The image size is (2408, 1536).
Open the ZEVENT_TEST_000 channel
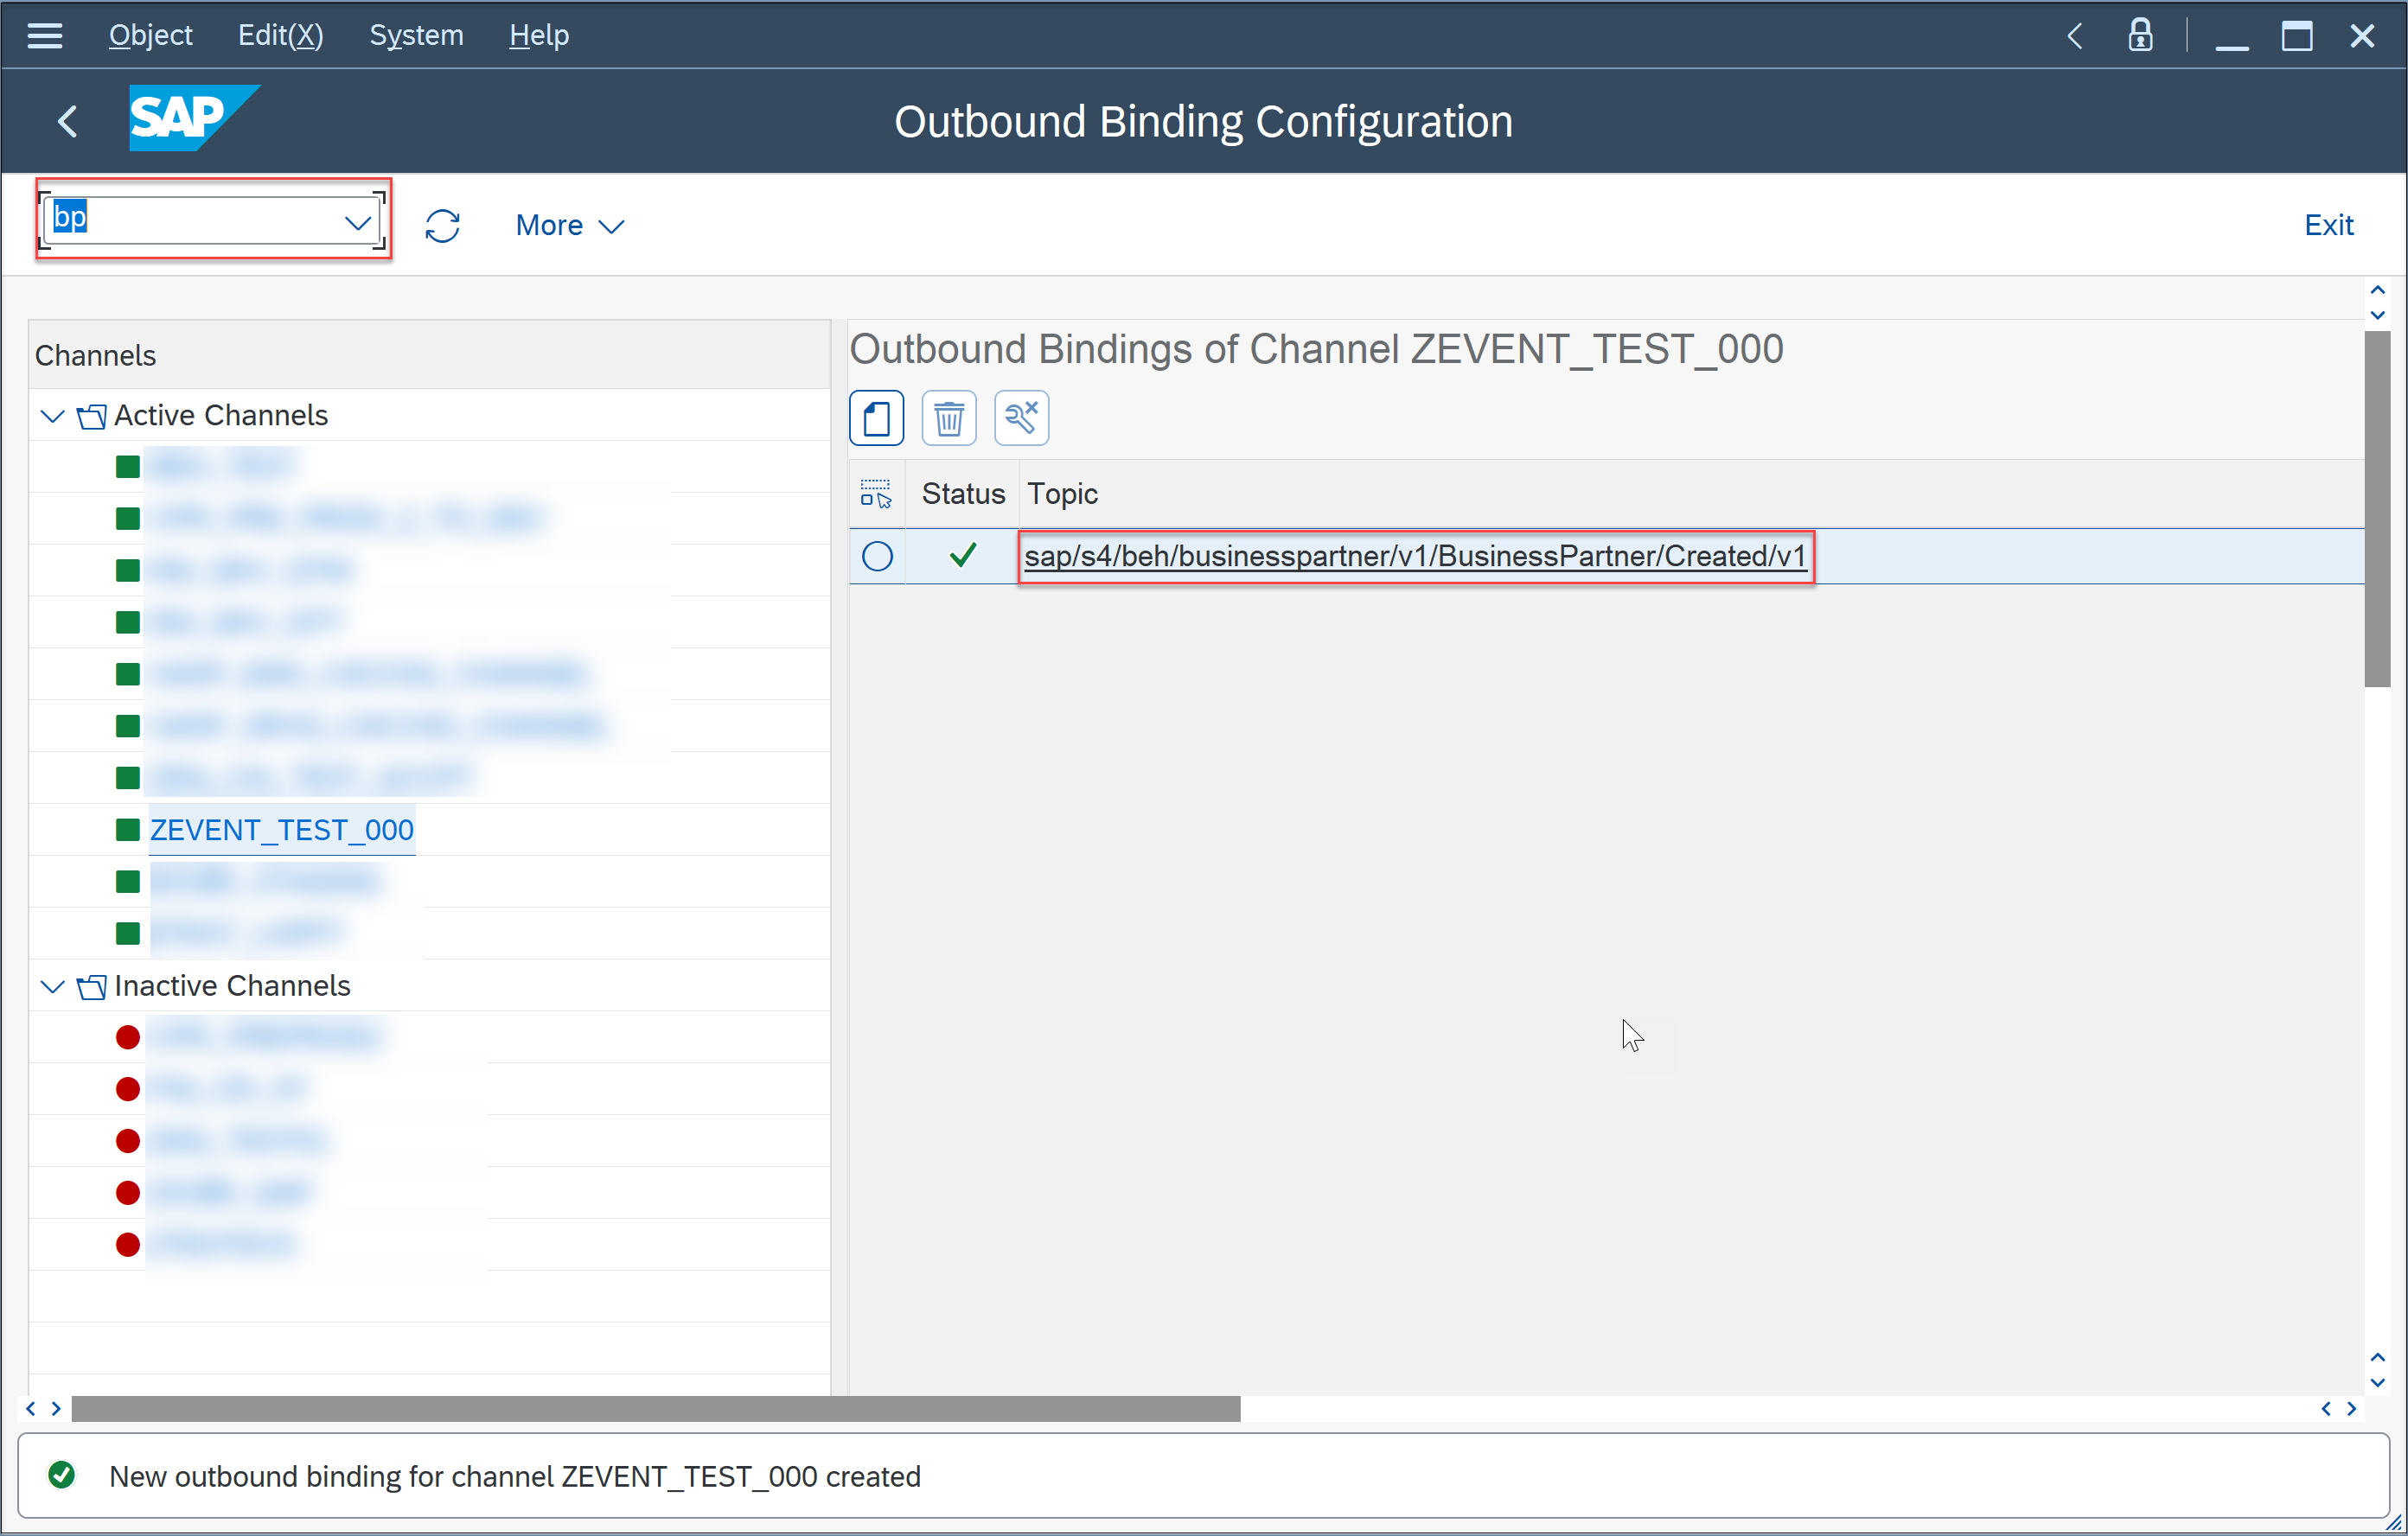point(282,830)
